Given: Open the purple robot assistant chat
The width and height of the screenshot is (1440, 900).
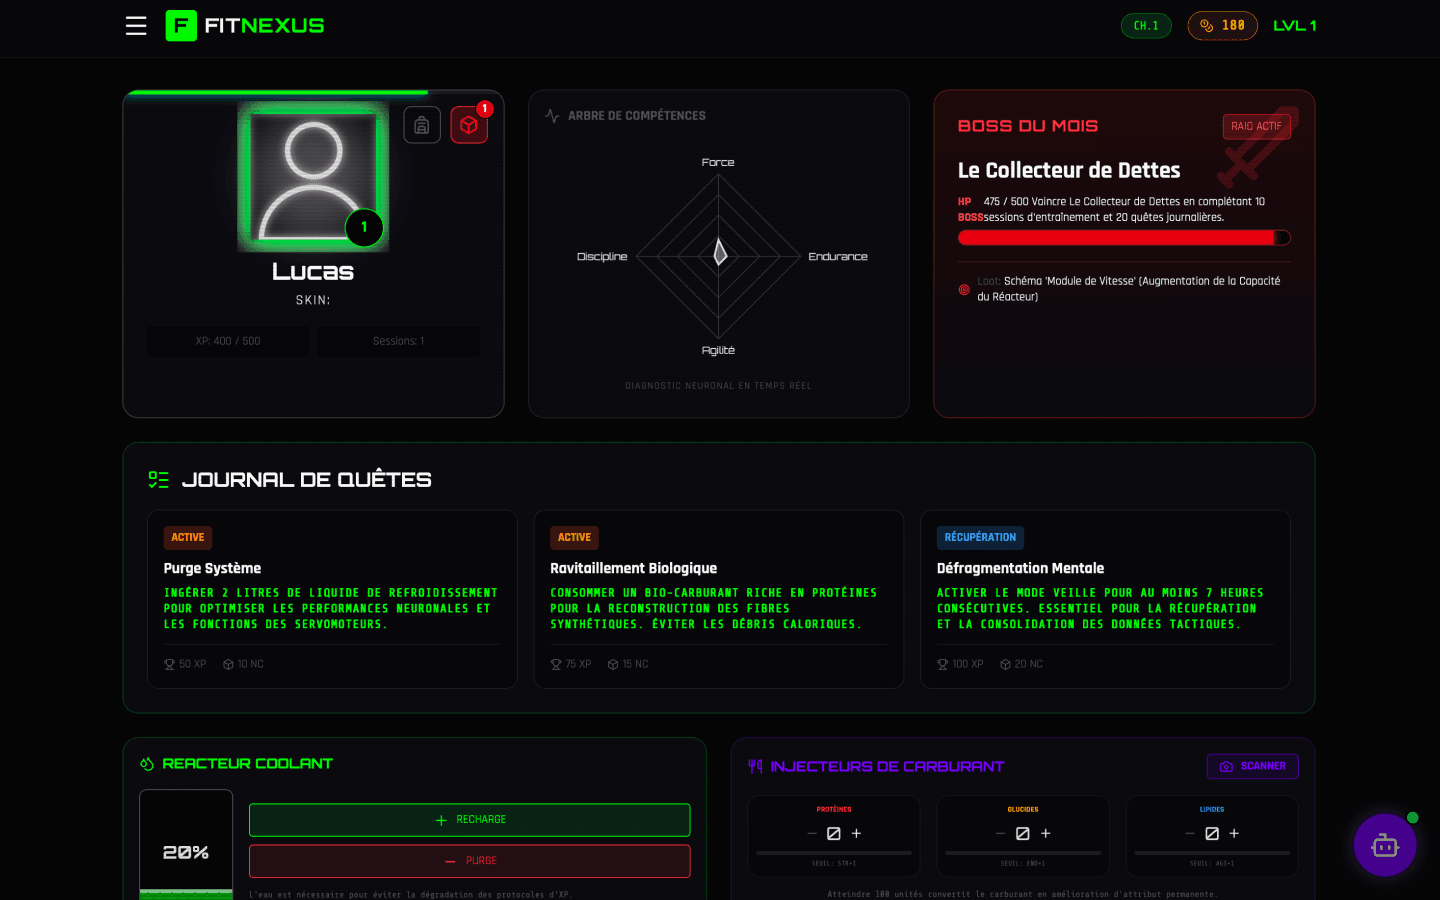Looking at the screenshot, I should (x=1385, y=845).
